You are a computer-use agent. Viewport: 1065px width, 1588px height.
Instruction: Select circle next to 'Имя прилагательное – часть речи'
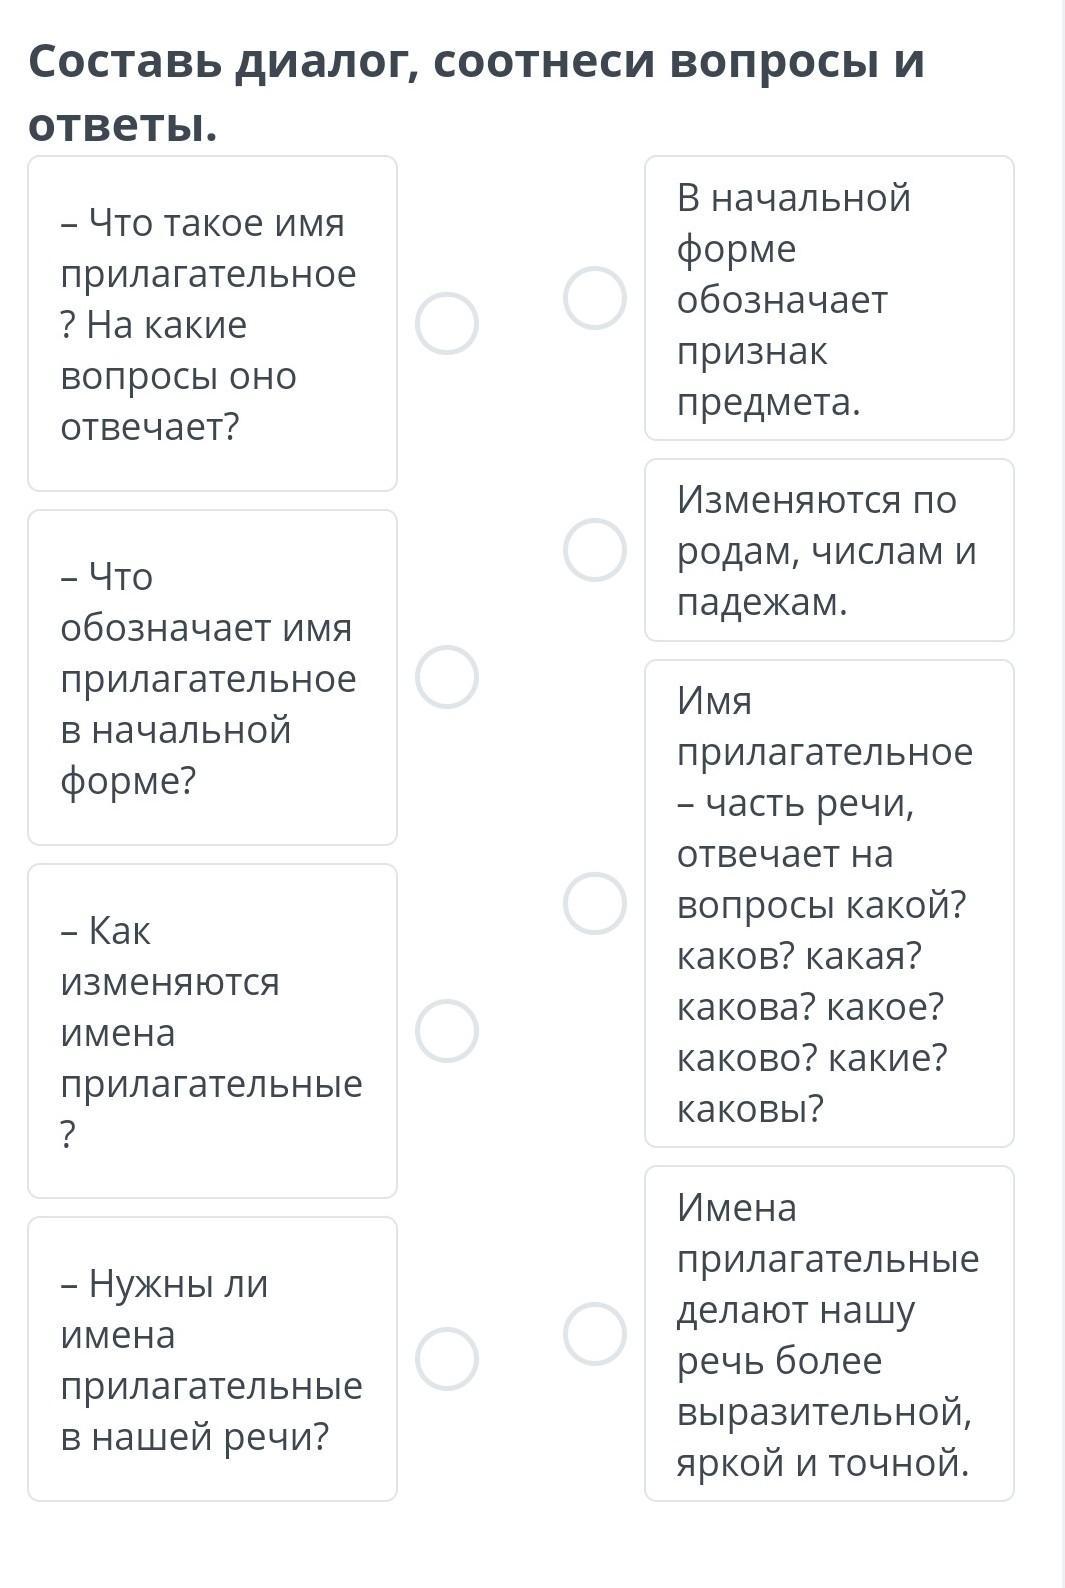click(595, 903)
